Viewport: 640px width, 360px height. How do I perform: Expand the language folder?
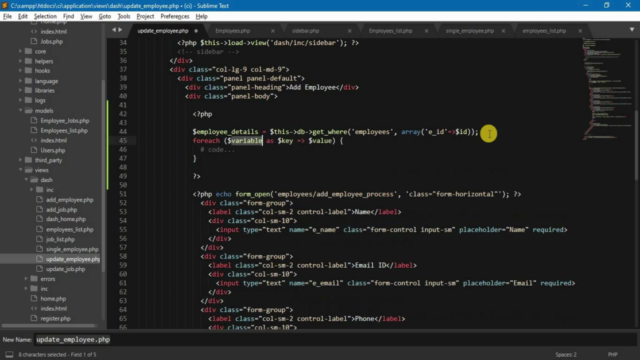click(20, 81)
